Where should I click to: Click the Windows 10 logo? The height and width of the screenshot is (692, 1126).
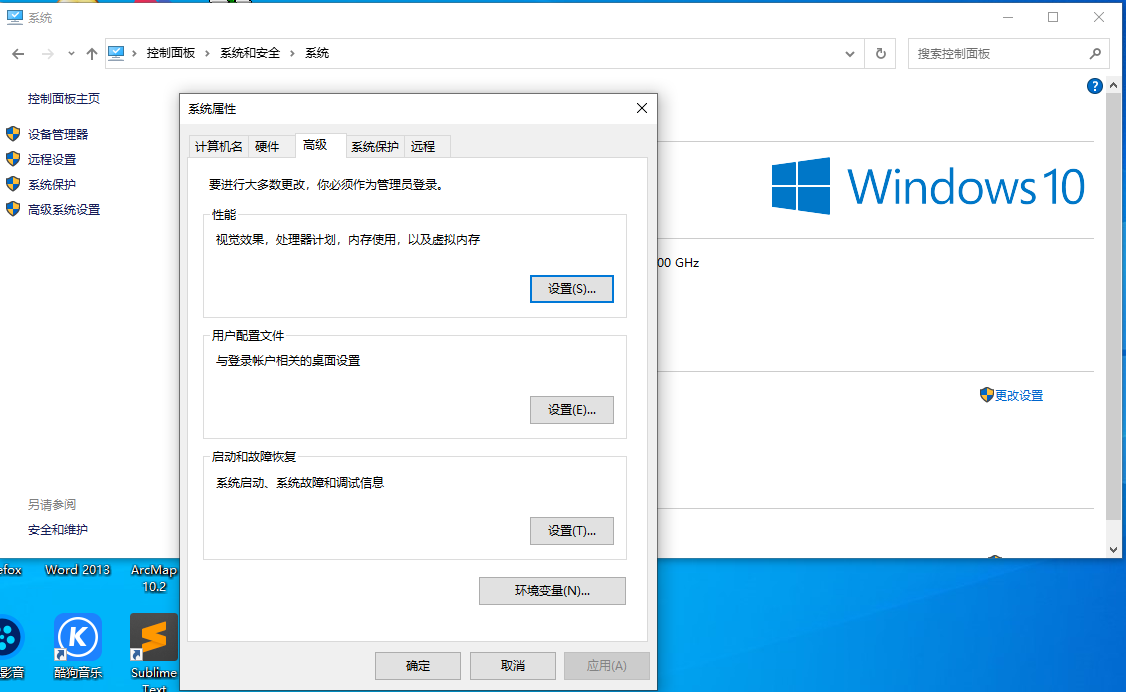point(929,186)
